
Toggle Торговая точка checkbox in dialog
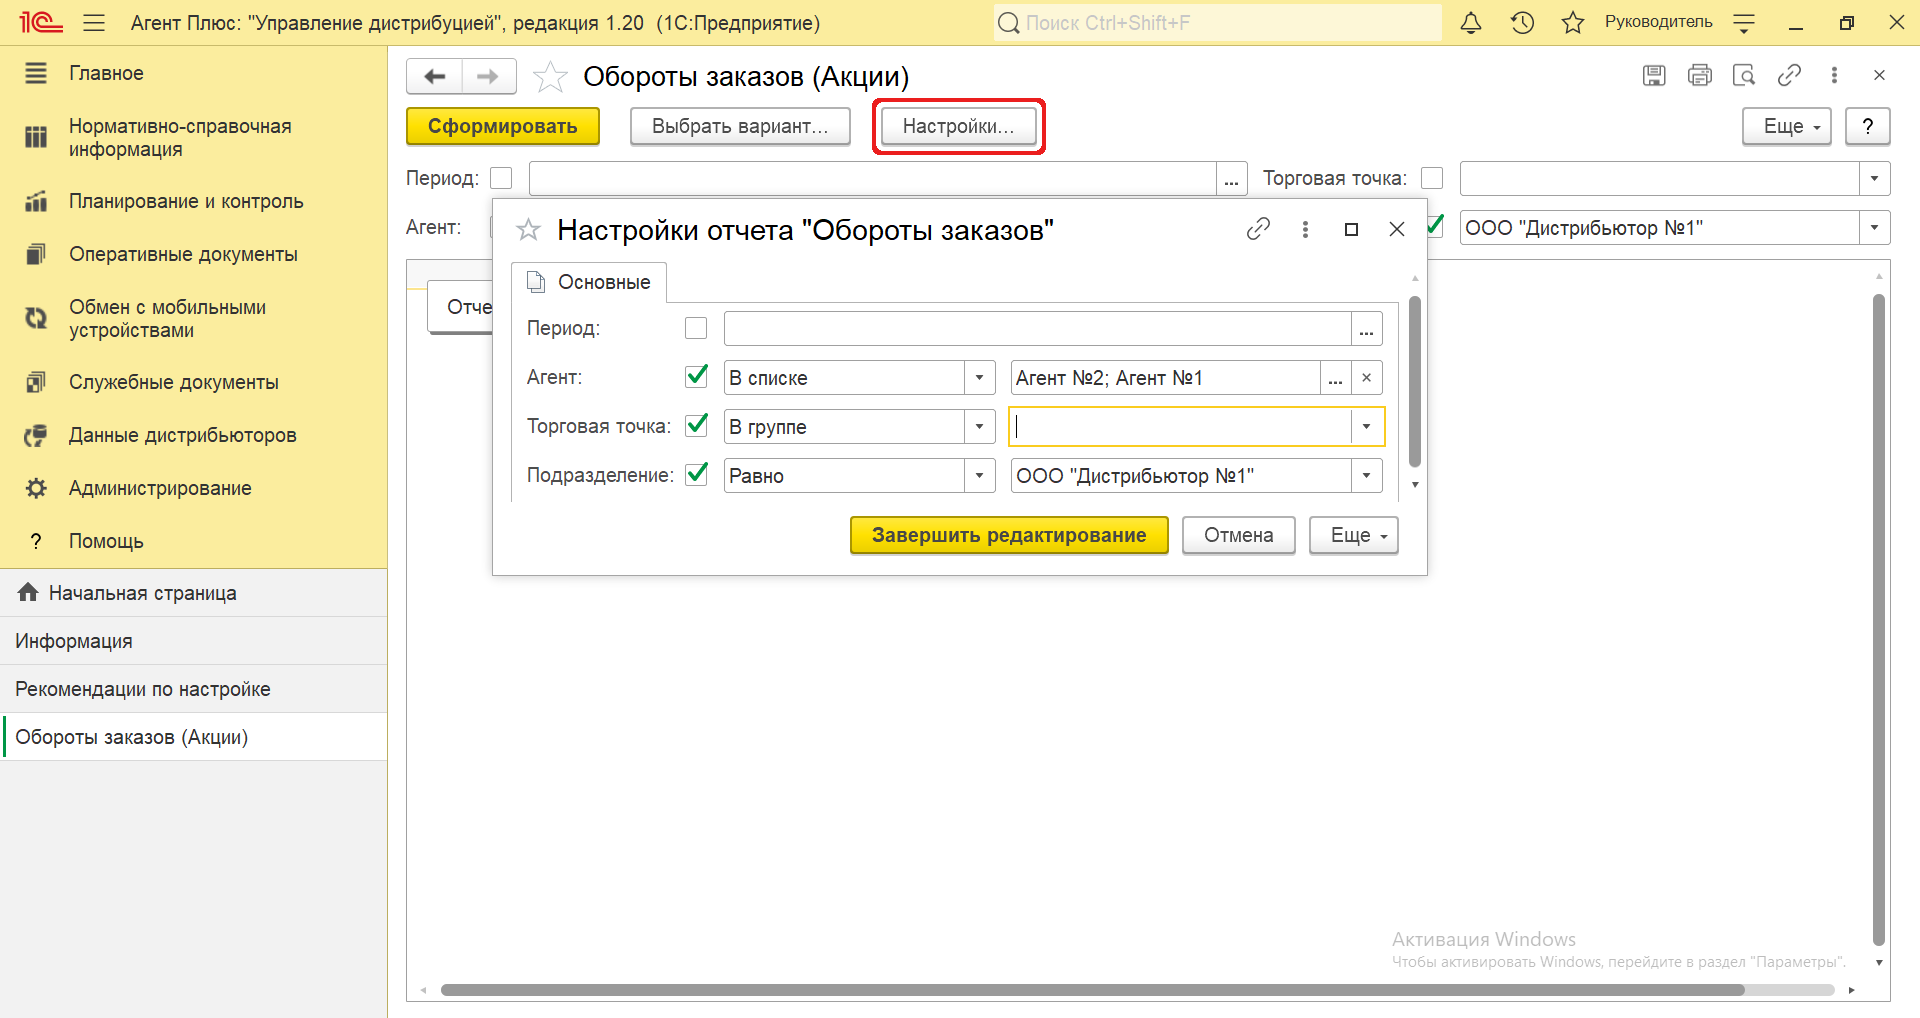[x=696, y=426]
